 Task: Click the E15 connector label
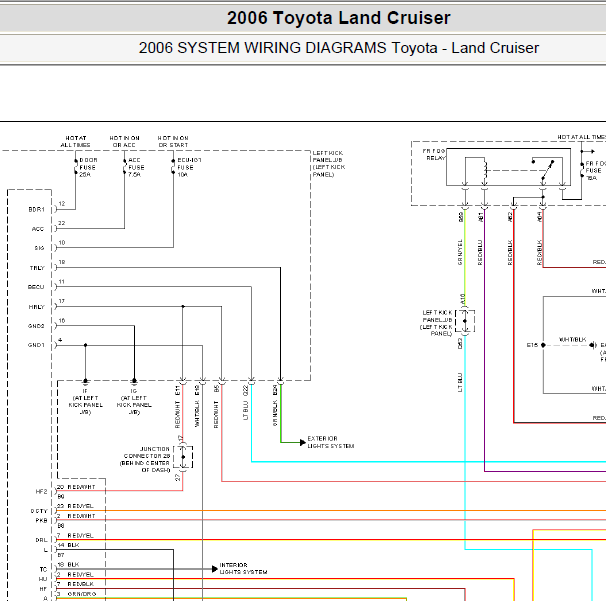click(x=532, y=345)
